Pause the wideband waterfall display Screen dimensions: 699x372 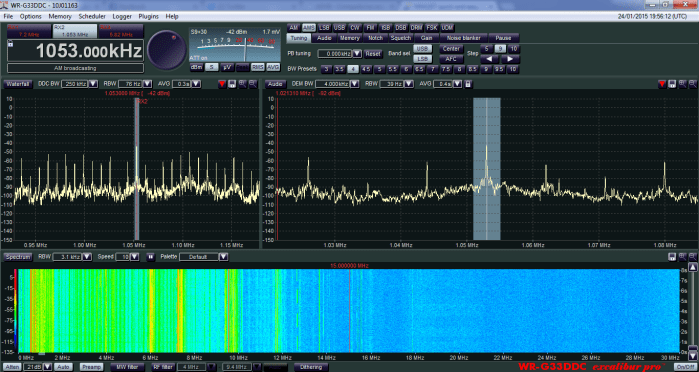click(x=151, y=257)
